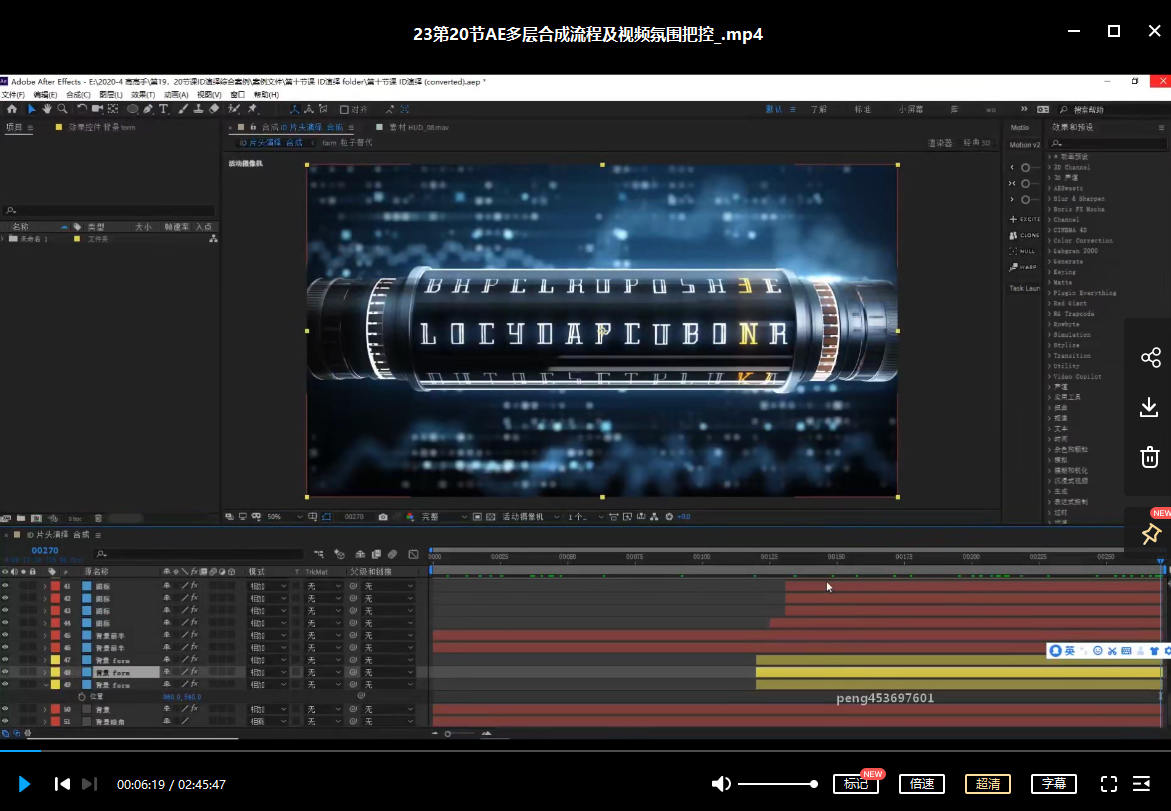Click the trash delete icon on the sidebar
This screenshot has height=811, width=1171.
[x=1150, y=457]
